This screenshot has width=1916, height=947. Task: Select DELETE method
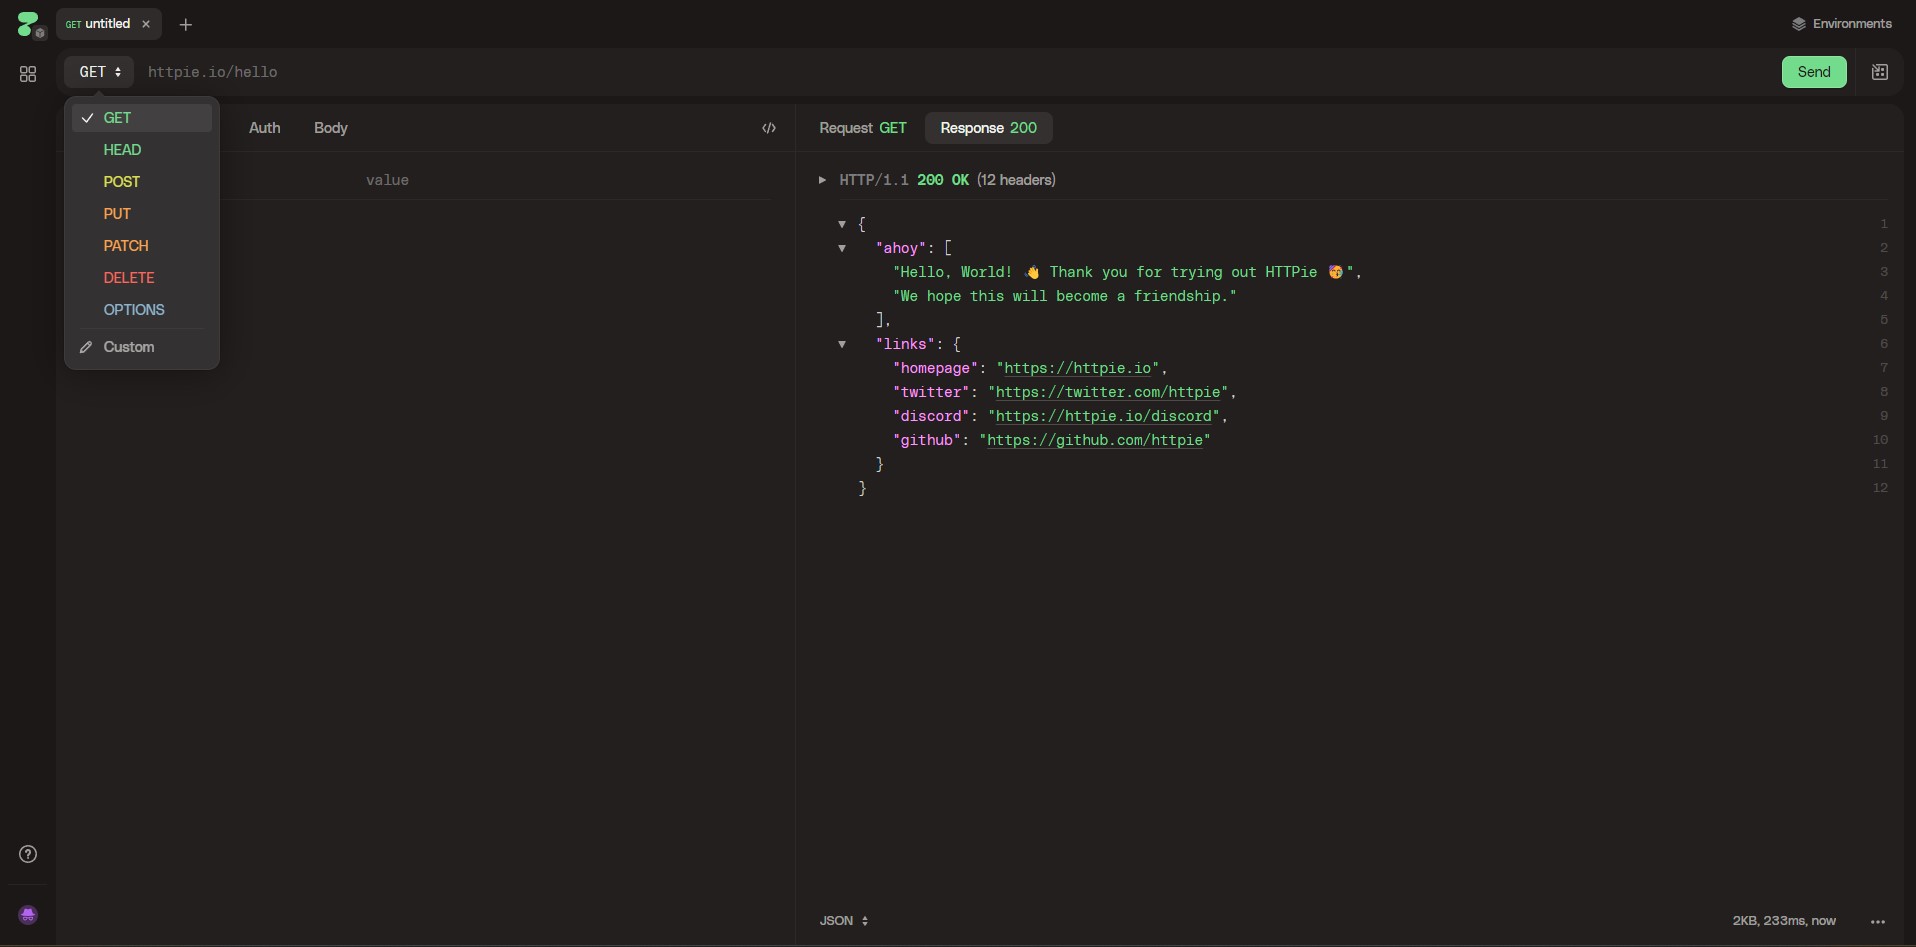pos(142,278)
